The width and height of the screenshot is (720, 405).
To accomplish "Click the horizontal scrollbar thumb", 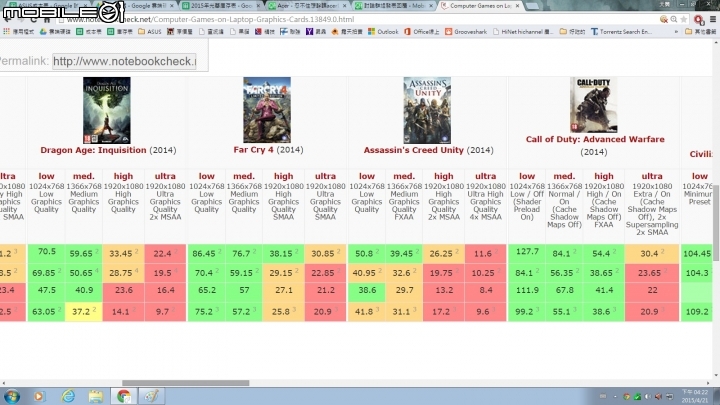I will pos(186,383).
